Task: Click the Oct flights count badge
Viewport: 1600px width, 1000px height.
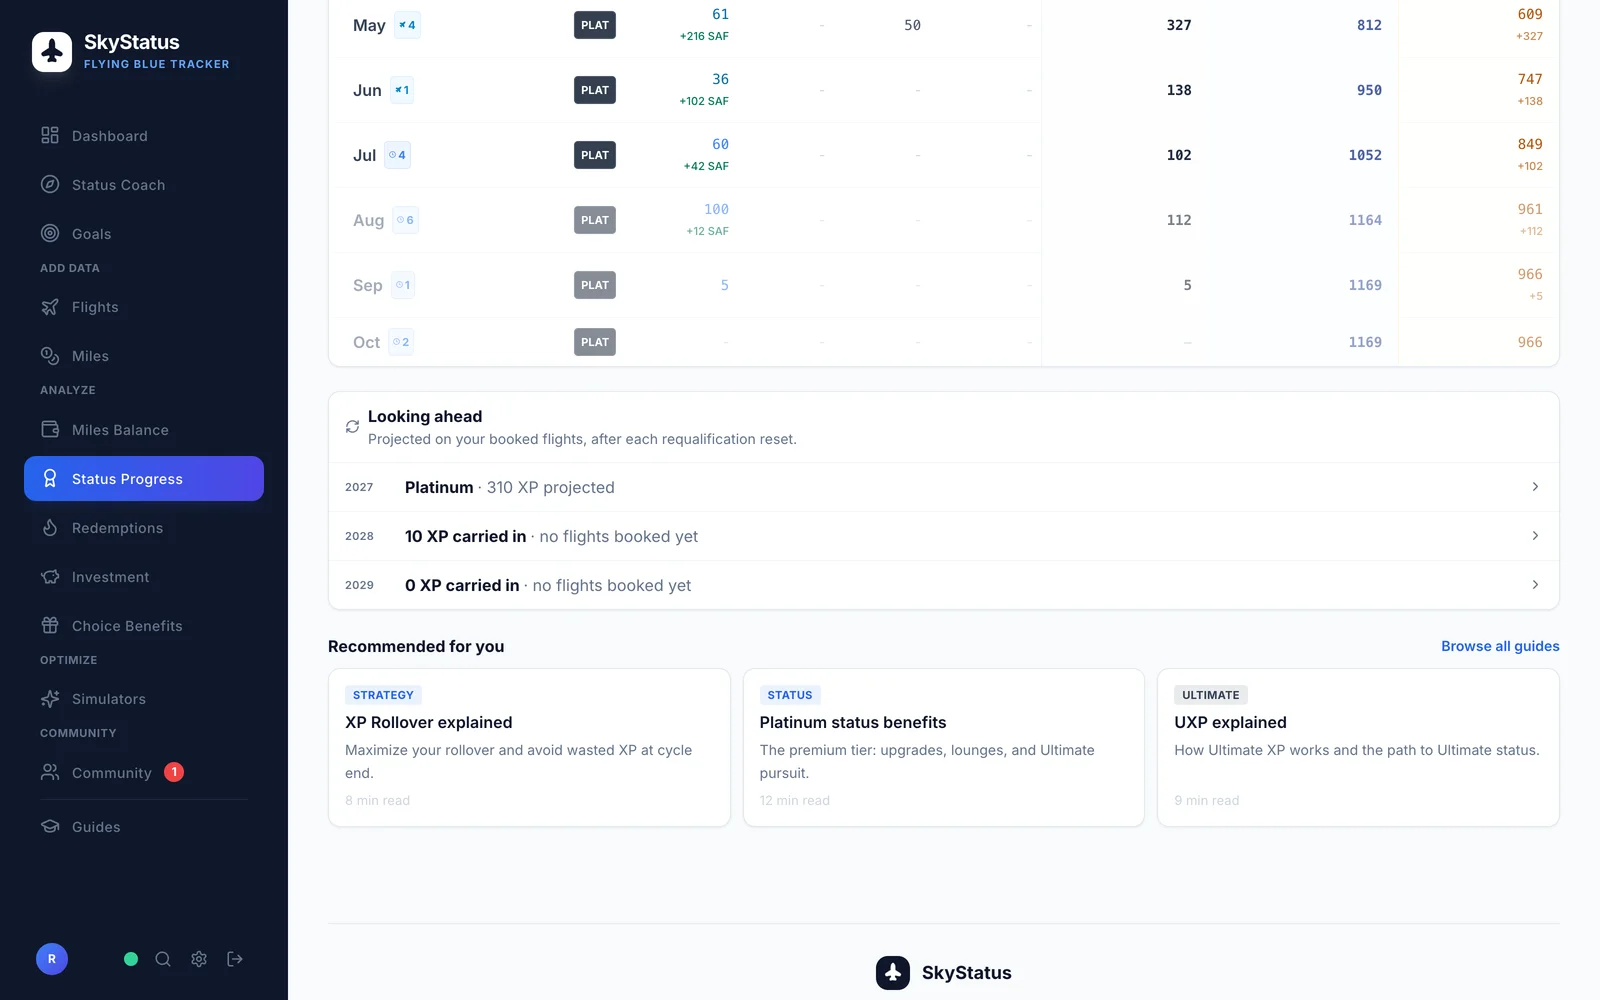Action: 401,342
